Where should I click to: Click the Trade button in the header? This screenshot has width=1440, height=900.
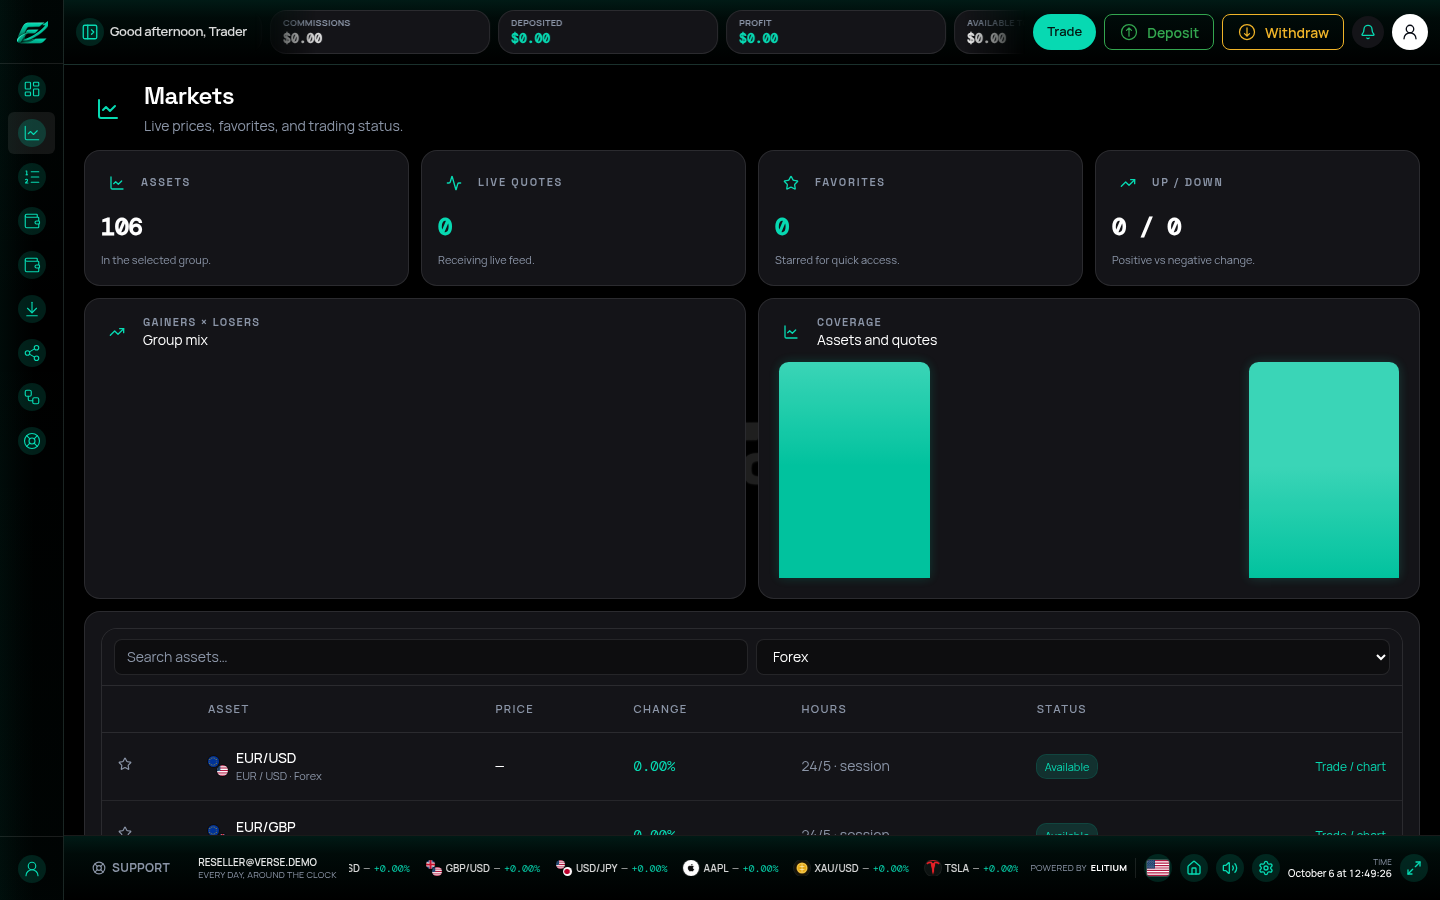pyautogui.click(x=1064, y=32)
